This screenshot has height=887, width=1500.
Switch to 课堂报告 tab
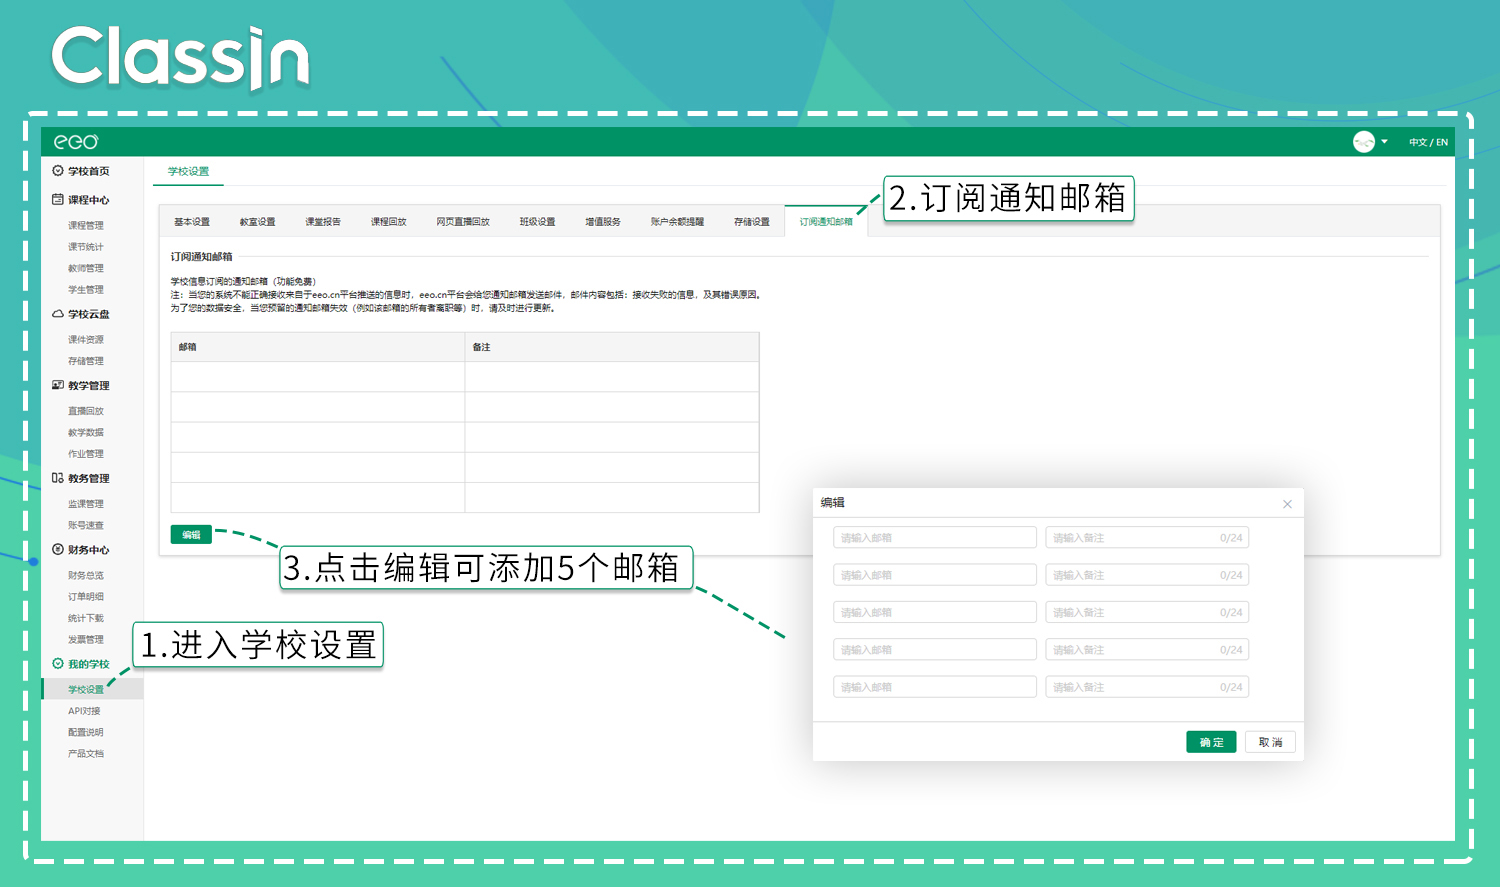(x=323, y=222)
